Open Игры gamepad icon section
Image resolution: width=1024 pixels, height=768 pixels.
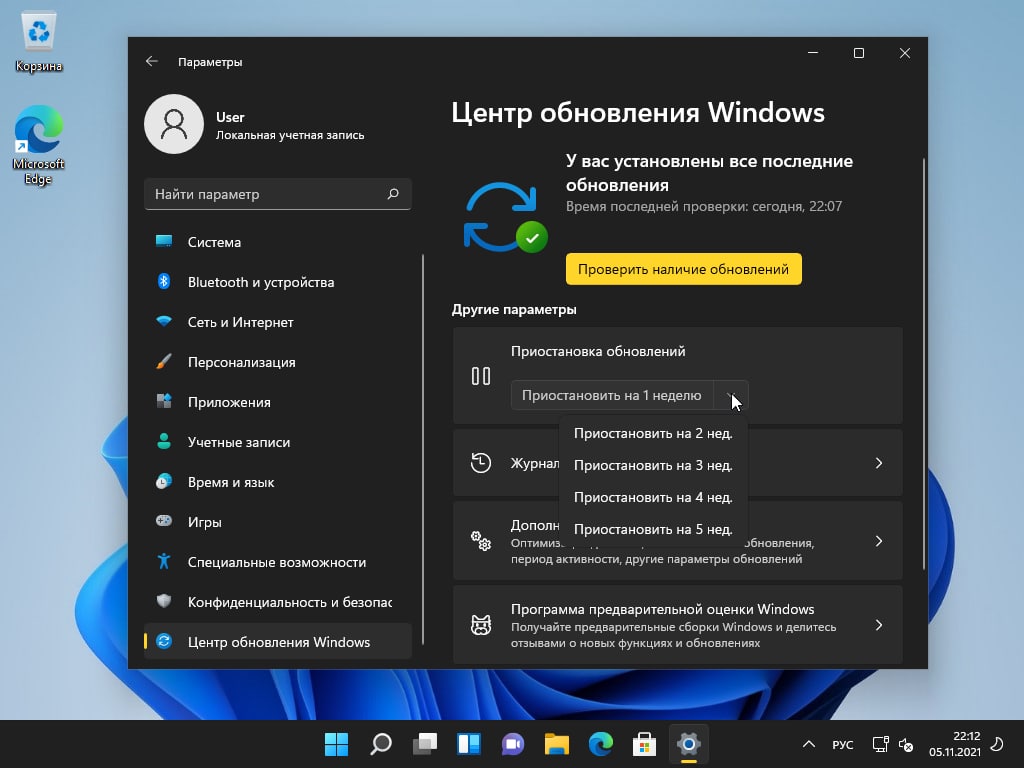[x=164, y=522]
